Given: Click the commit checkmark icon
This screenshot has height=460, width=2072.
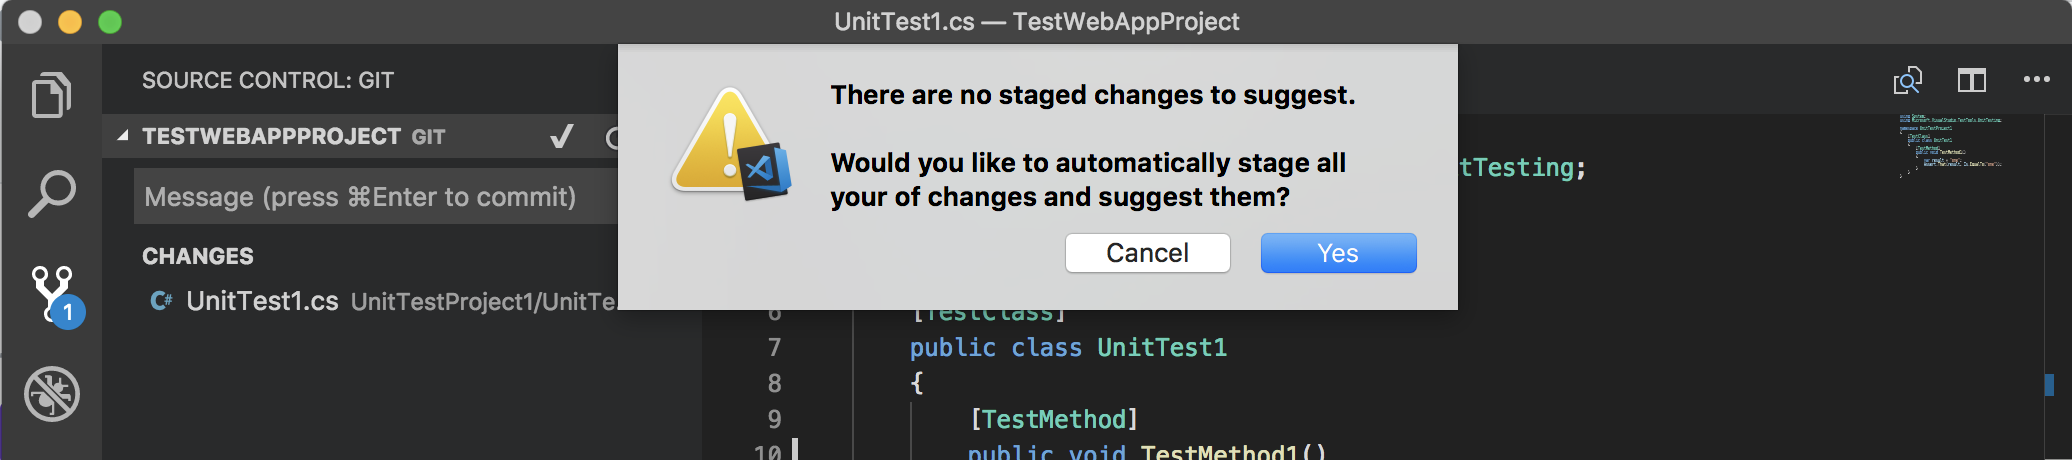Looking at the screenshot, I should click(562, 136).
